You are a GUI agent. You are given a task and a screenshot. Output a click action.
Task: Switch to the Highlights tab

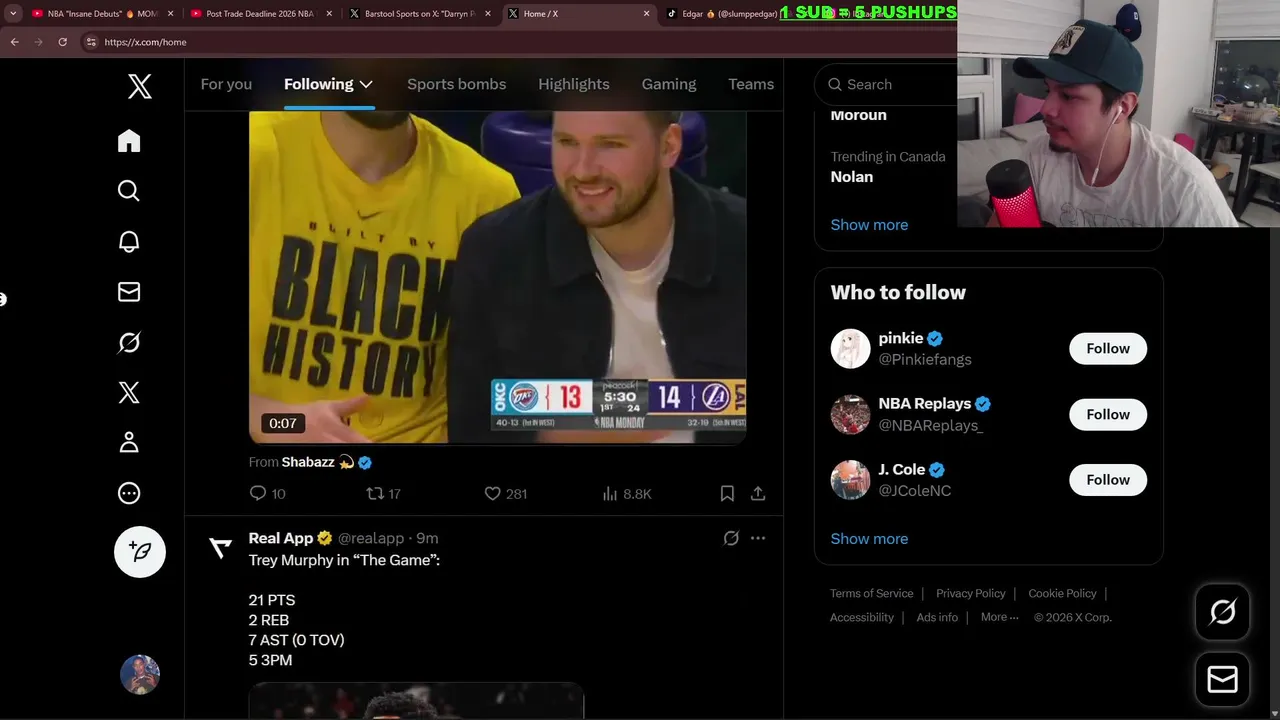point(573,84)
